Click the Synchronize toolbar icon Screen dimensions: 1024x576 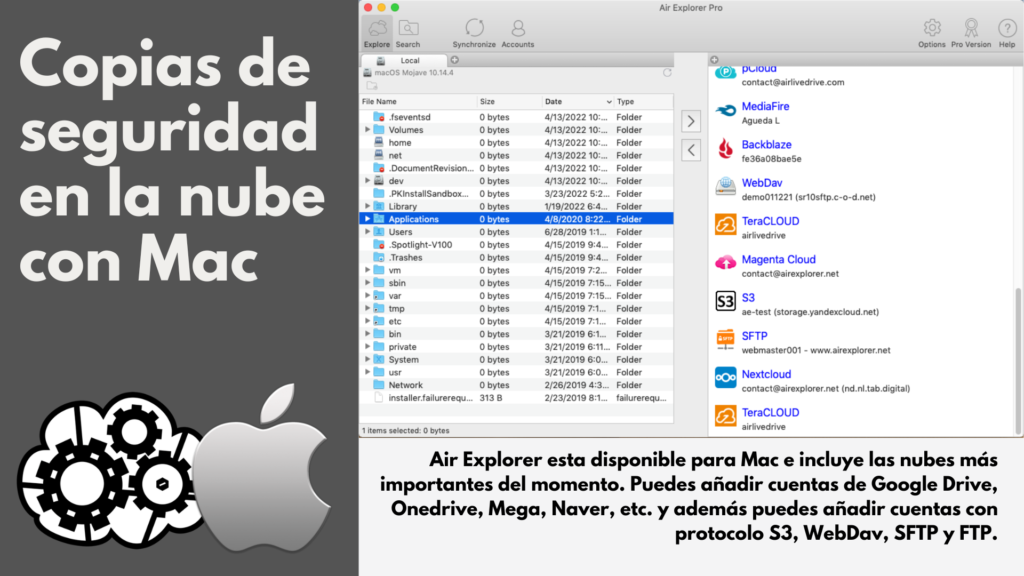coord(474,33)
